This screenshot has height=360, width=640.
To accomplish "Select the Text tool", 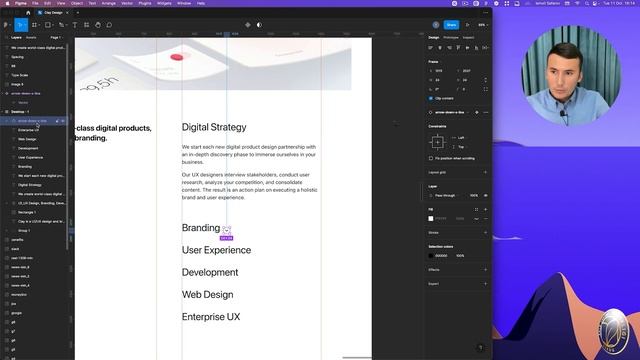I will [x=75, y=25].
